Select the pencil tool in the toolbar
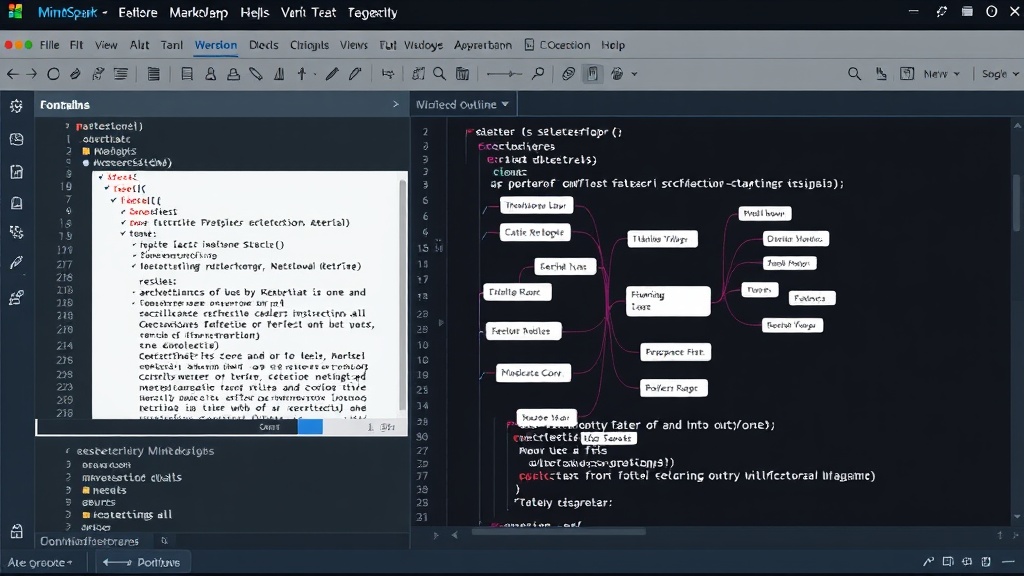1024x576 pixels. 332,74
